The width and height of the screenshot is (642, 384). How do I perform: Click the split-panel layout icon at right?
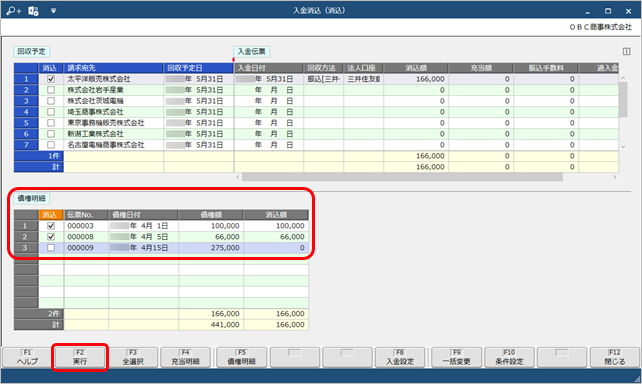click(x=626, y=51)
